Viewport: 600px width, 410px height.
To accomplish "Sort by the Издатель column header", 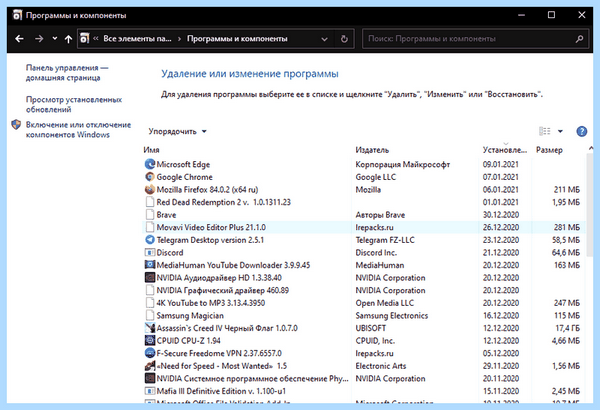I will (x=372, y=150).
